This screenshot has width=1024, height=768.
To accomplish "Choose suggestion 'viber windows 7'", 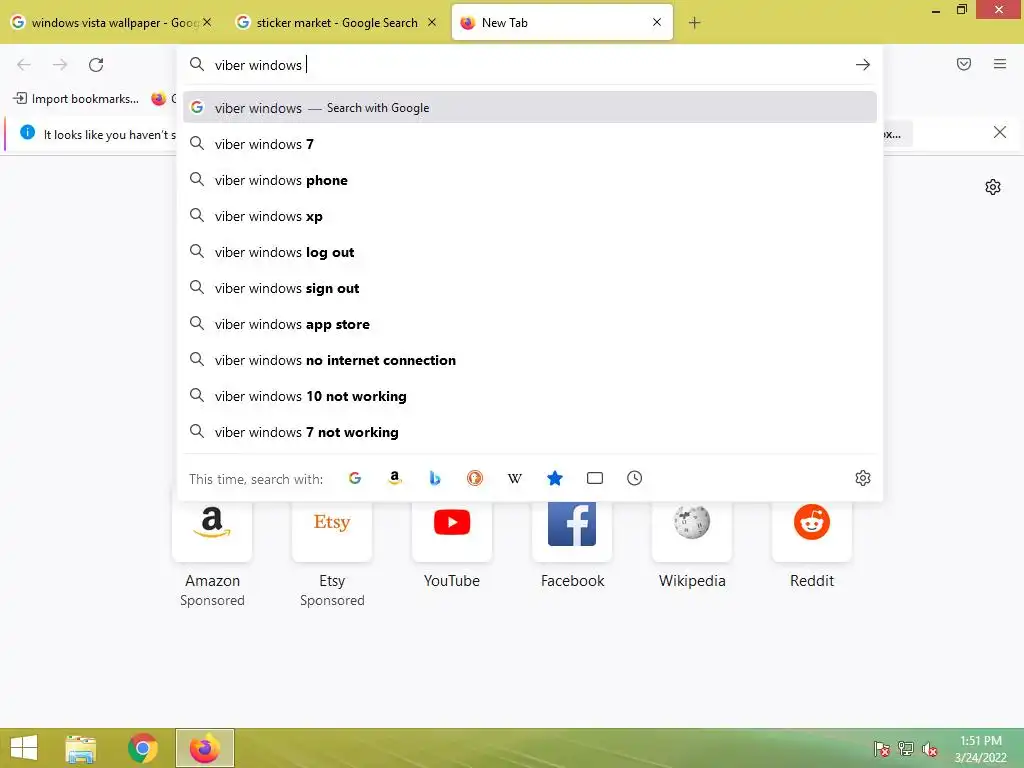I will (x=530, y=144).
